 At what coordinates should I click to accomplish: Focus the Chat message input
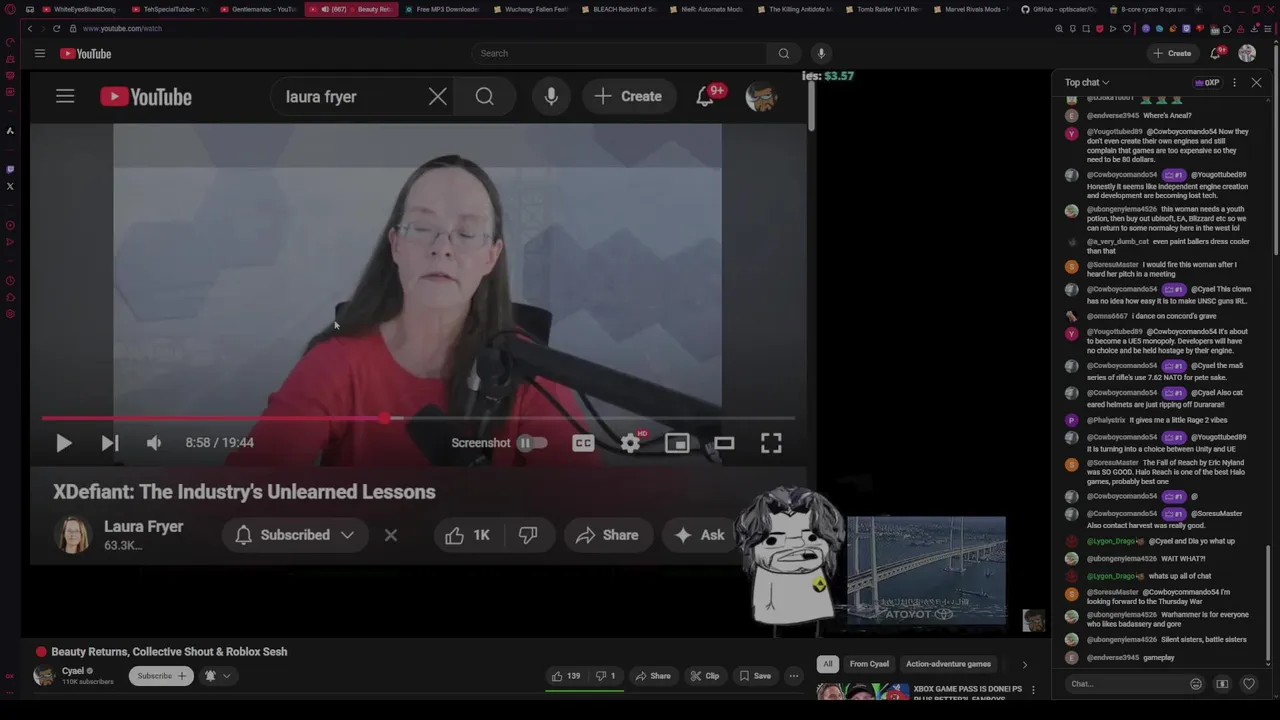click(1125, 684)
